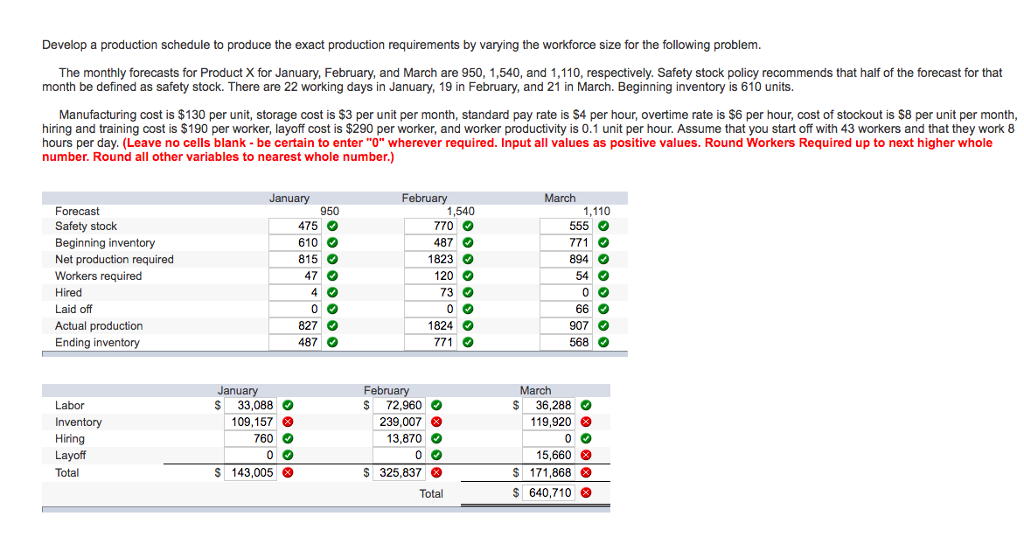Select the January Inventory cost field 109,157
The height and width of the screenshot is (558, 1024).
[x=250, y=422]
